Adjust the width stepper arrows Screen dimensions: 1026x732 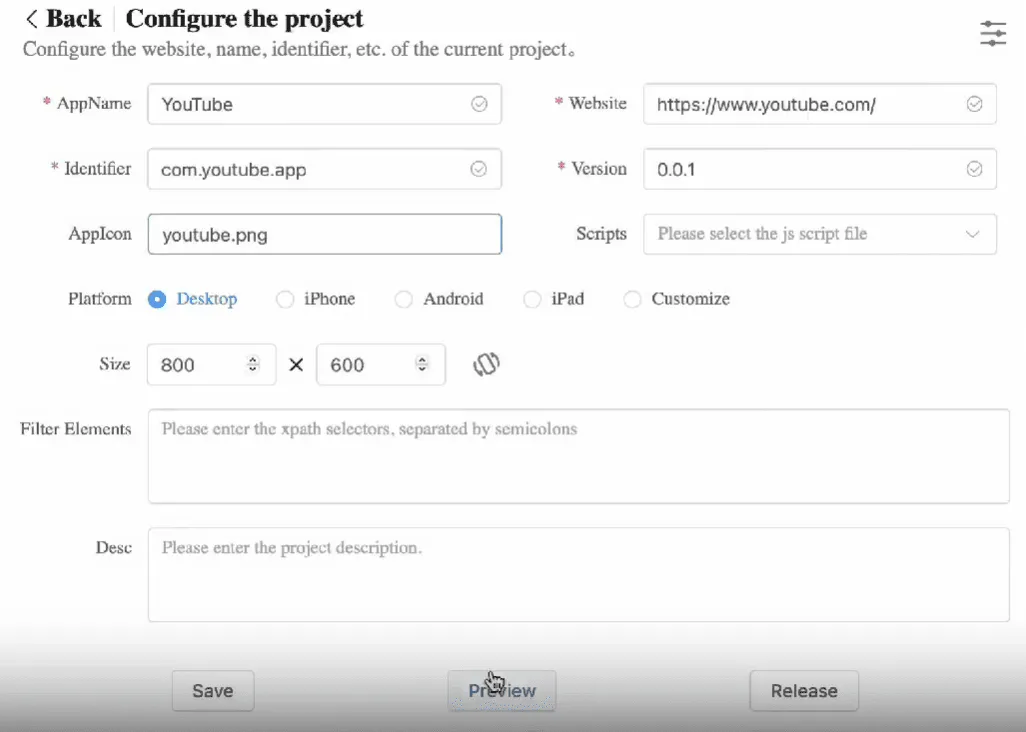coord(254,364)
